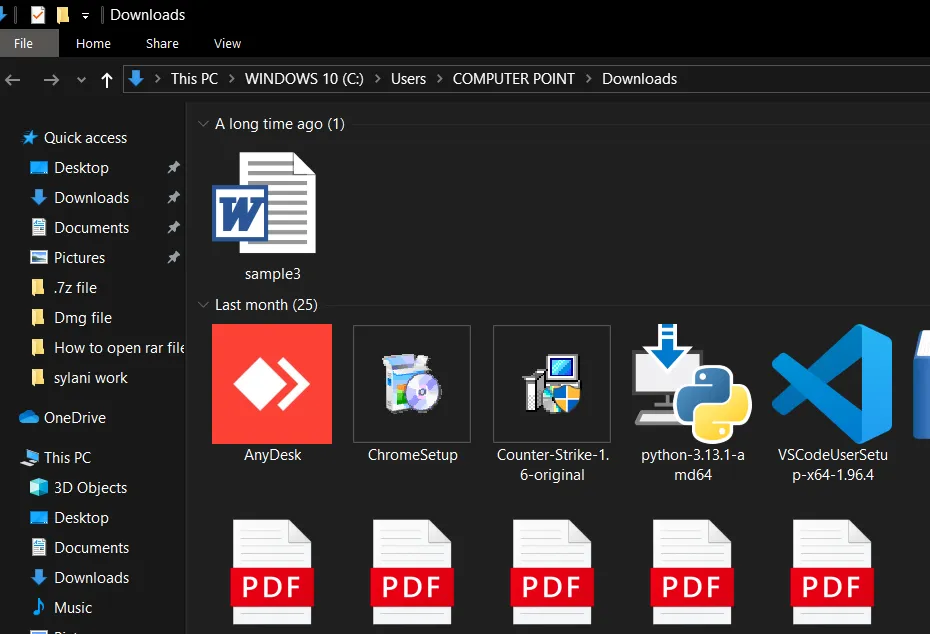930x634 pixels.
Task: Unpin Documents using its pin icon
Action: pos(173,227)
